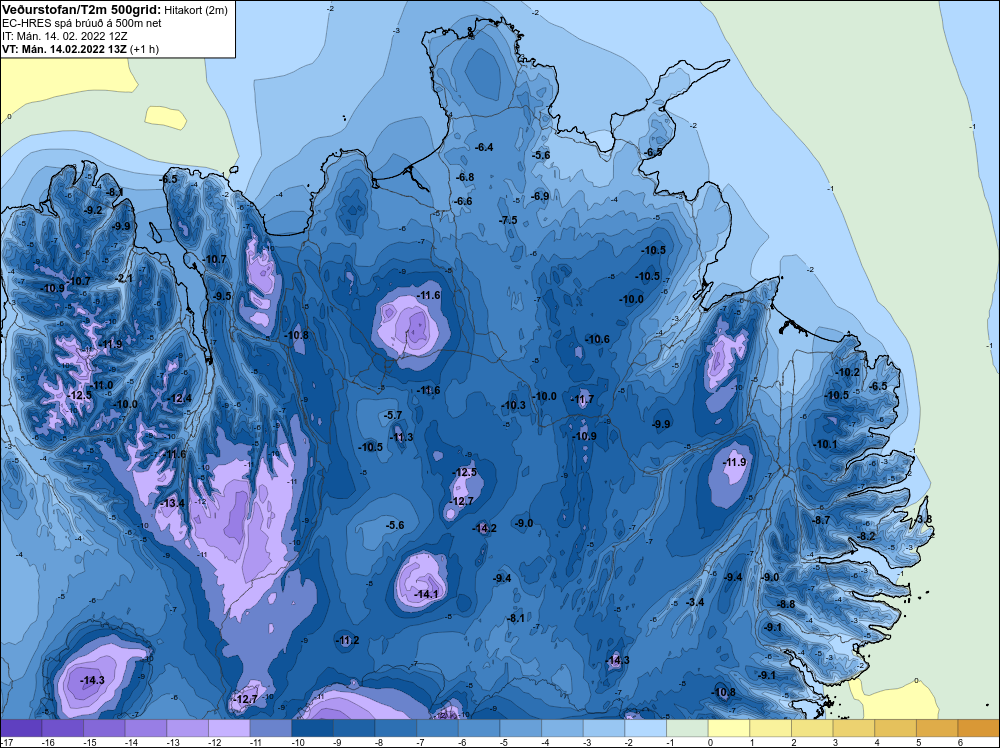Viewport: 1000px width, 748px height.
Task: Select the legend swatch between 3 and 4
Action: (x=854, y=728)
